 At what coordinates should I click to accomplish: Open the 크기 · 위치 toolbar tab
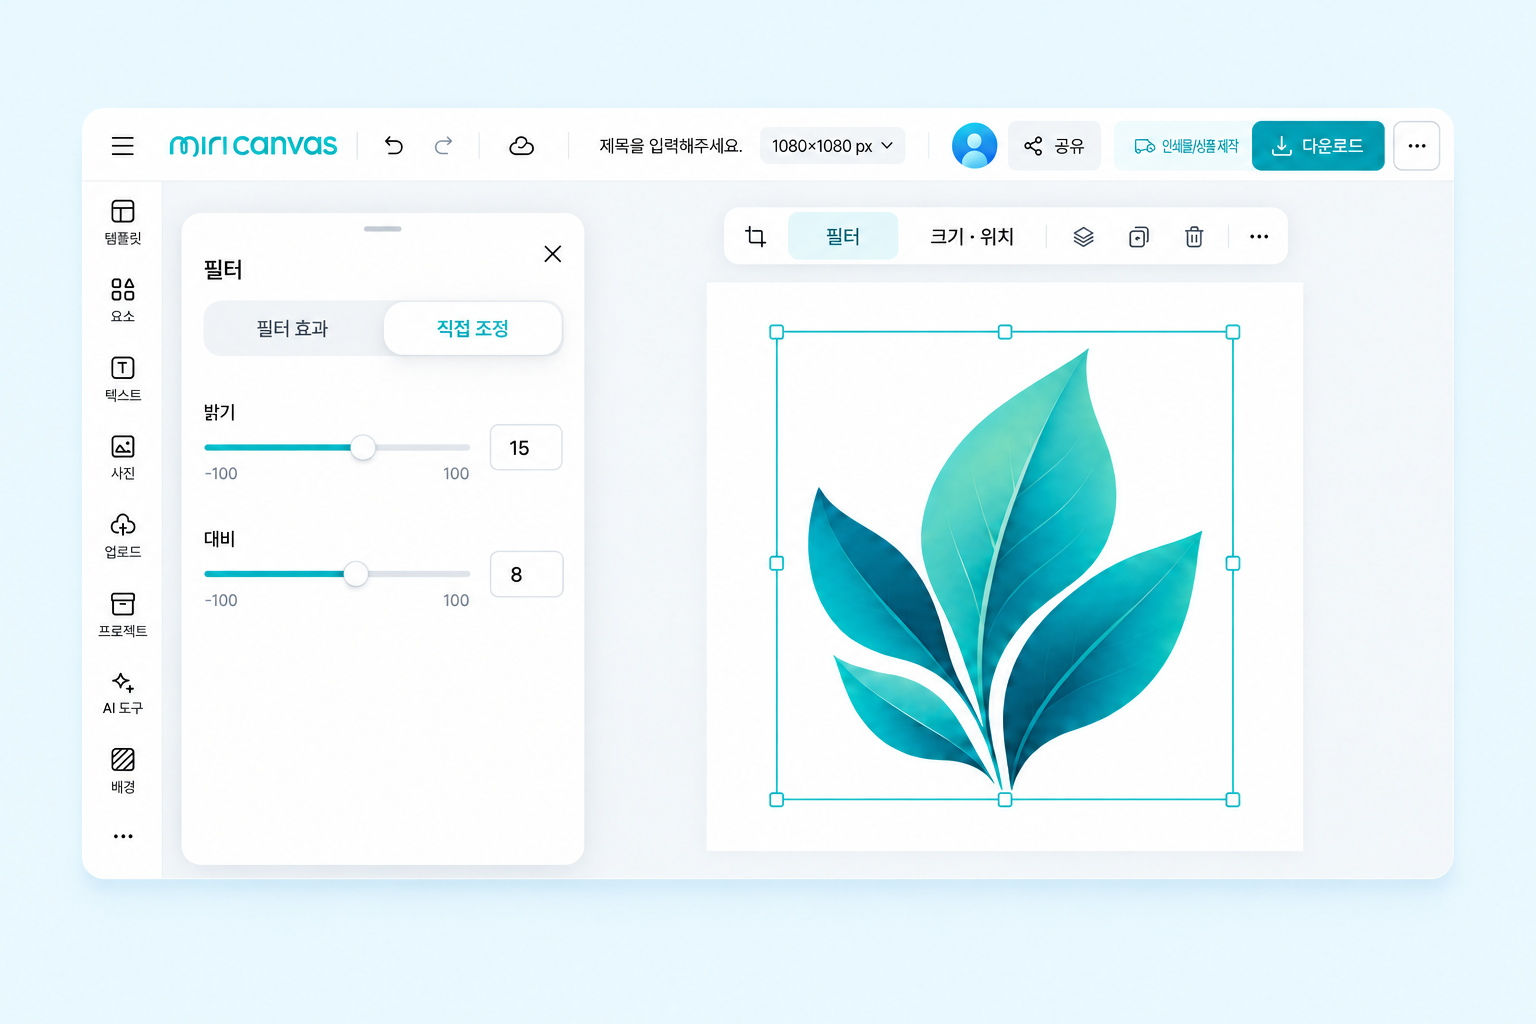coord(972,237)
